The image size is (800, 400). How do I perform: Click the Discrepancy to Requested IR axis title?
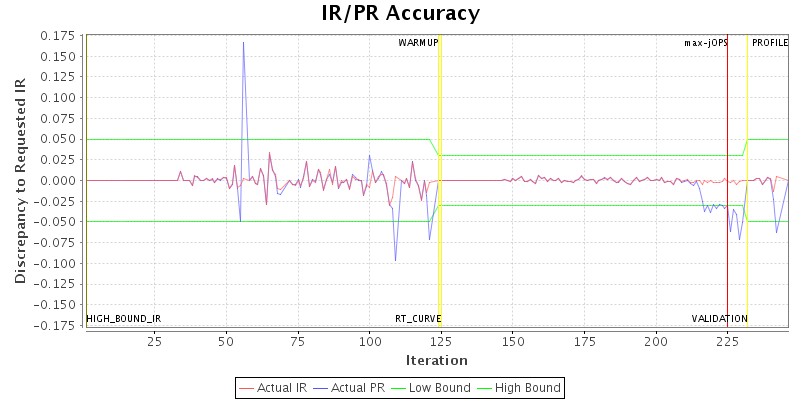click(20, 180)
